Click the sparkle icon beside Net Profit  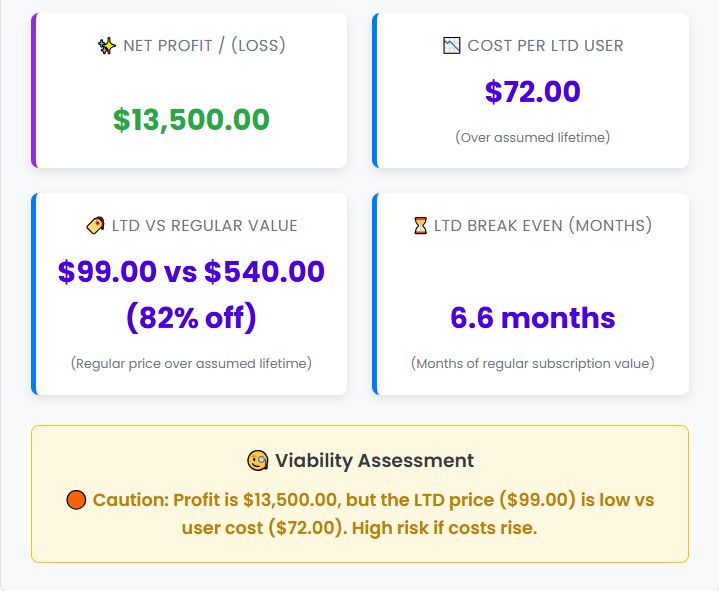click(106, 46)
